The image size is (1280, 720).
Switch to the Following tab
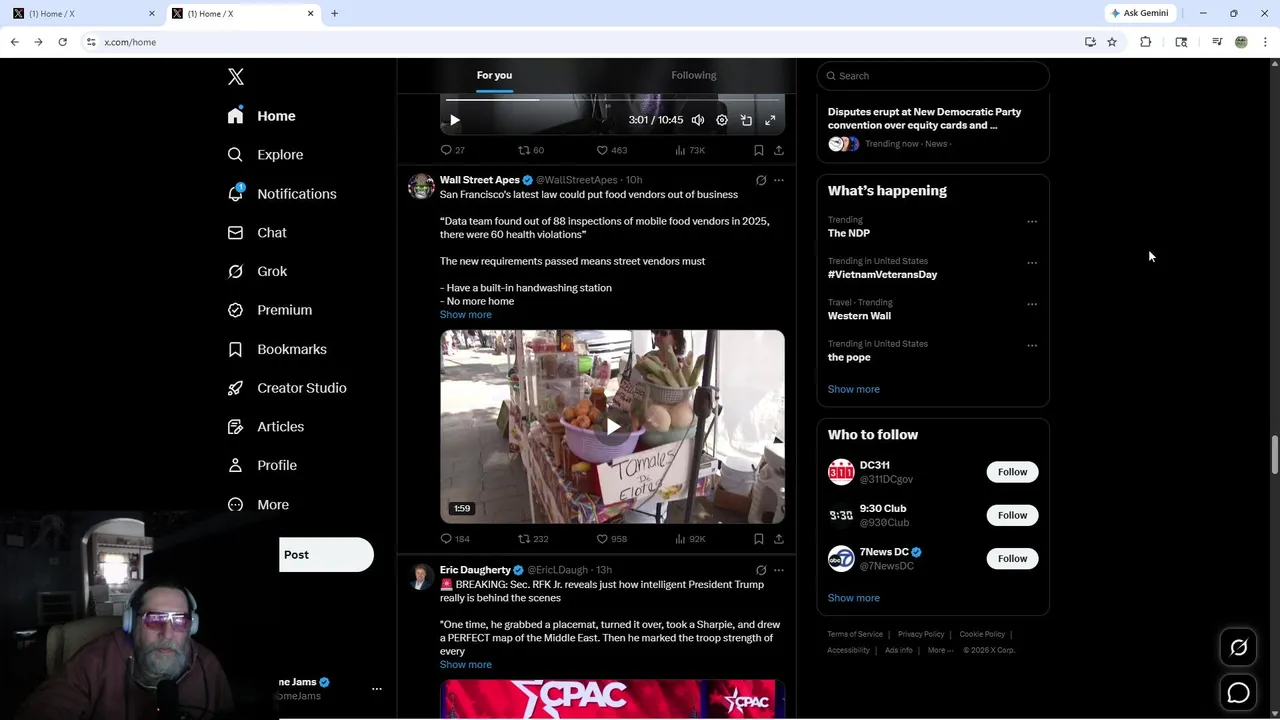(x=694, y=75)
